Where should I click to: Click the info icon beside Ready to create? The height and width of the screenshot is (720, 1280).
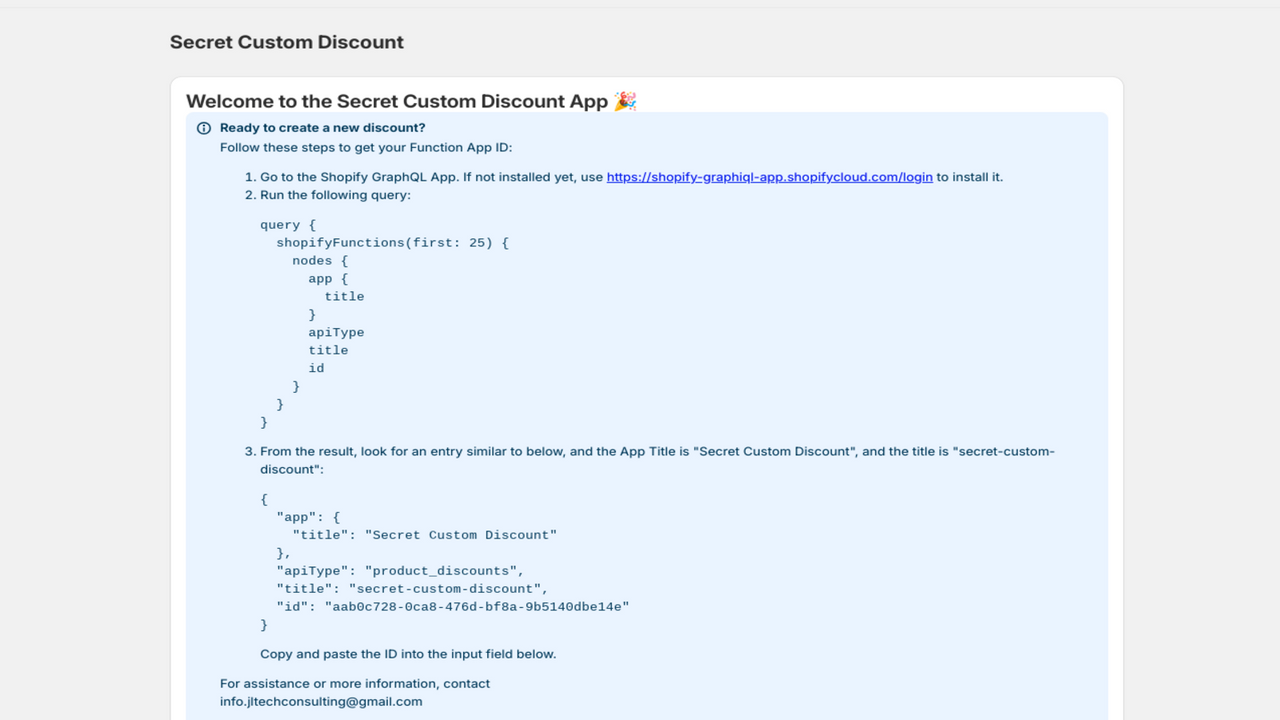(x=204, y=128)
